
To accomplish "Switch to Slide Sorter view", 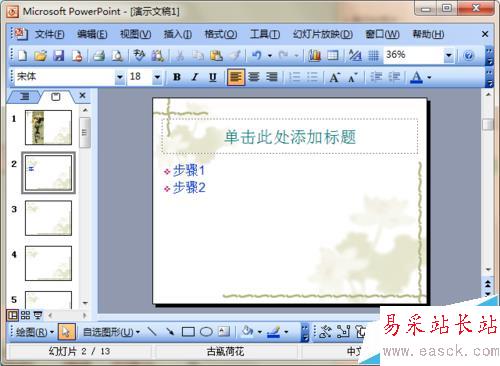I will pyautogui.click(x=25, y=315).
